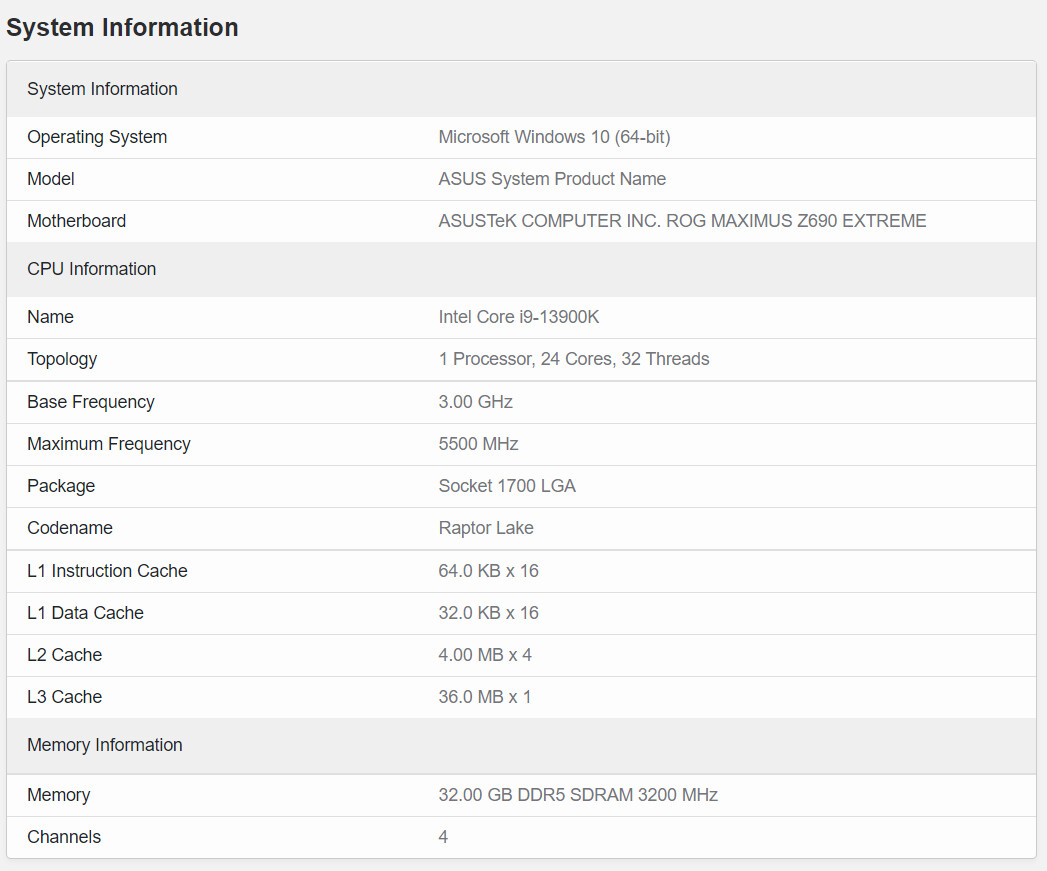Click the ASUS System Product Name value
1047x871 pixels.
552,179
